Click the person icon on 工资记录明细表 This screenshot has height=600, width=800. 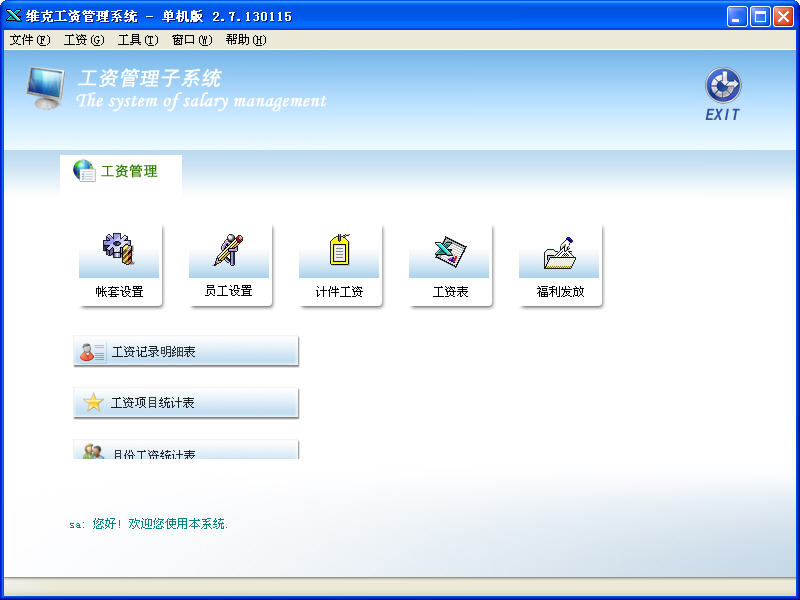91,352
